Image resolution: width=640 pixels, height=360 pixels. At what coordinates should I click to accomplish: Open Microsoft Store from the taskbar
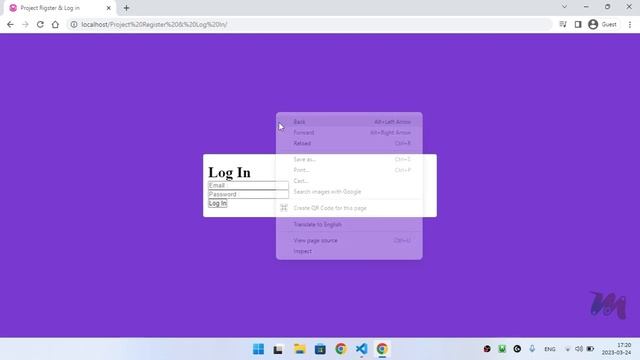pyautogui.click(x=320, y=349)
